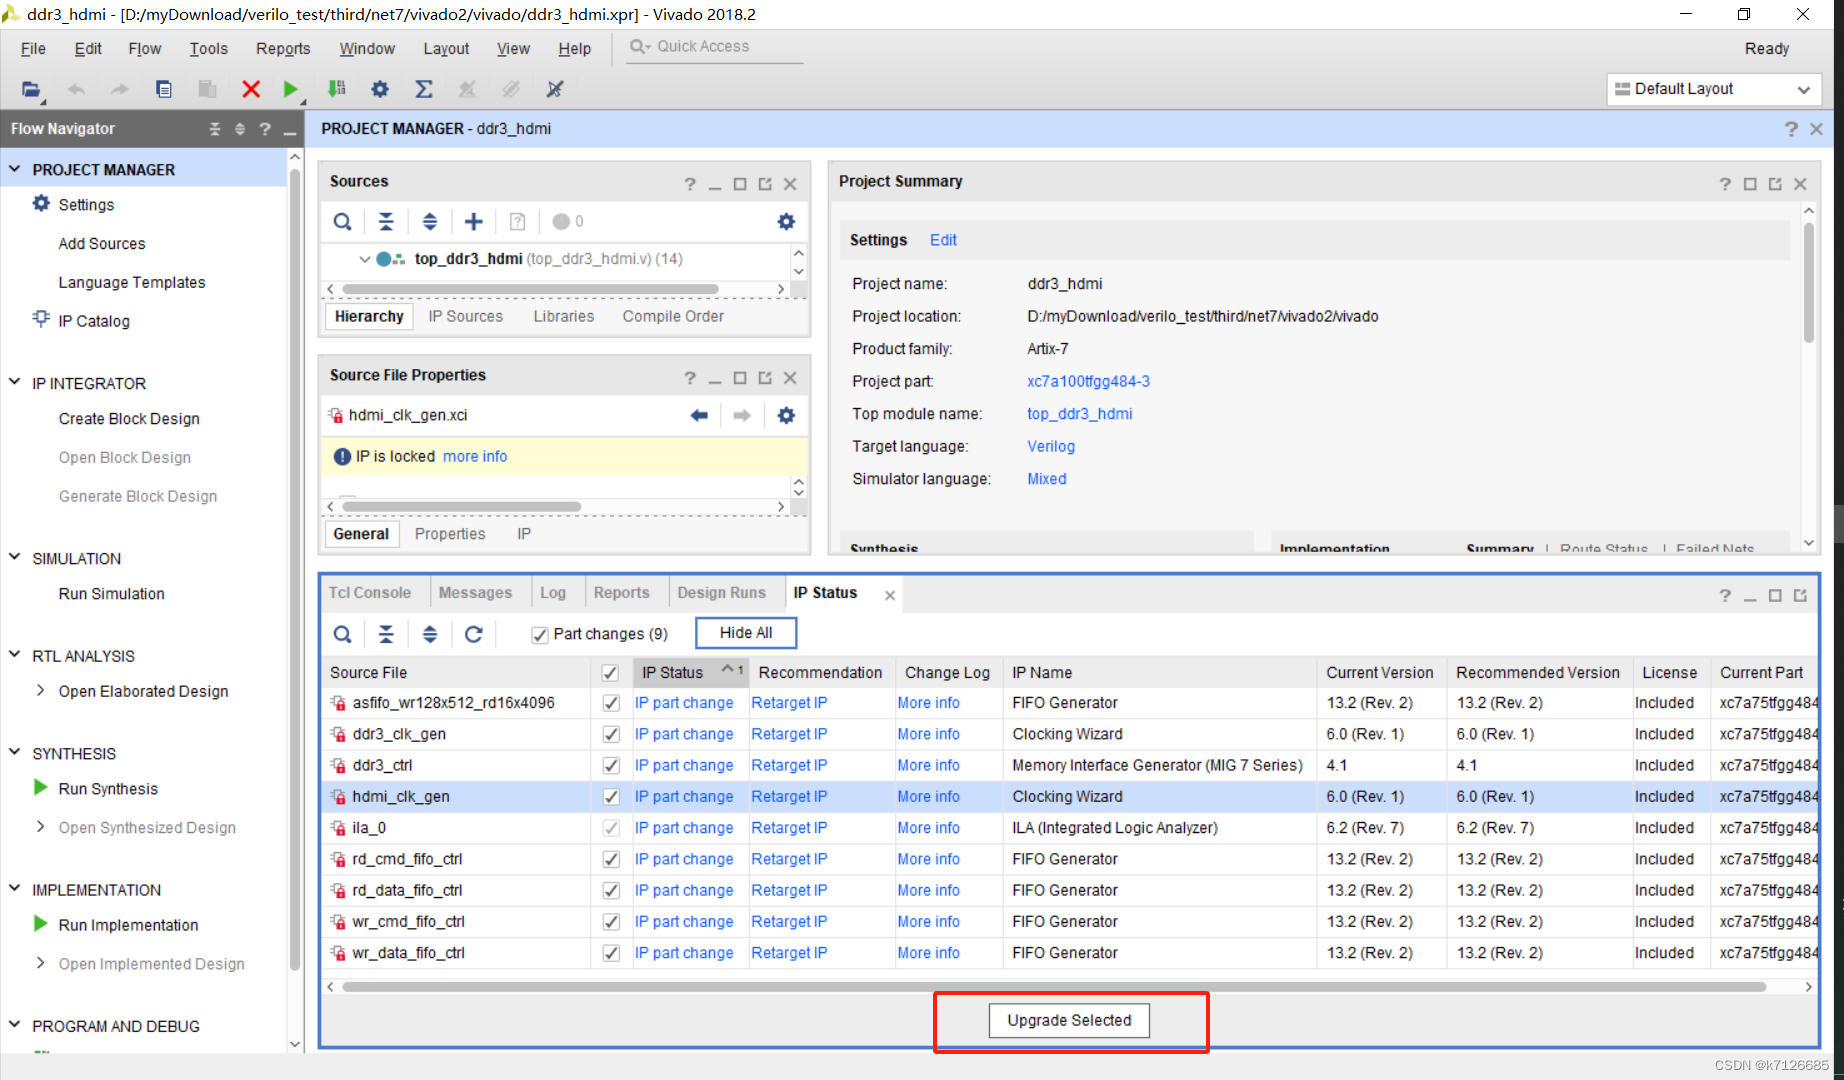Click Settings gear in Flow Navigator
The height and width of the screenshot is (1080, 1844).
[41, 204]
